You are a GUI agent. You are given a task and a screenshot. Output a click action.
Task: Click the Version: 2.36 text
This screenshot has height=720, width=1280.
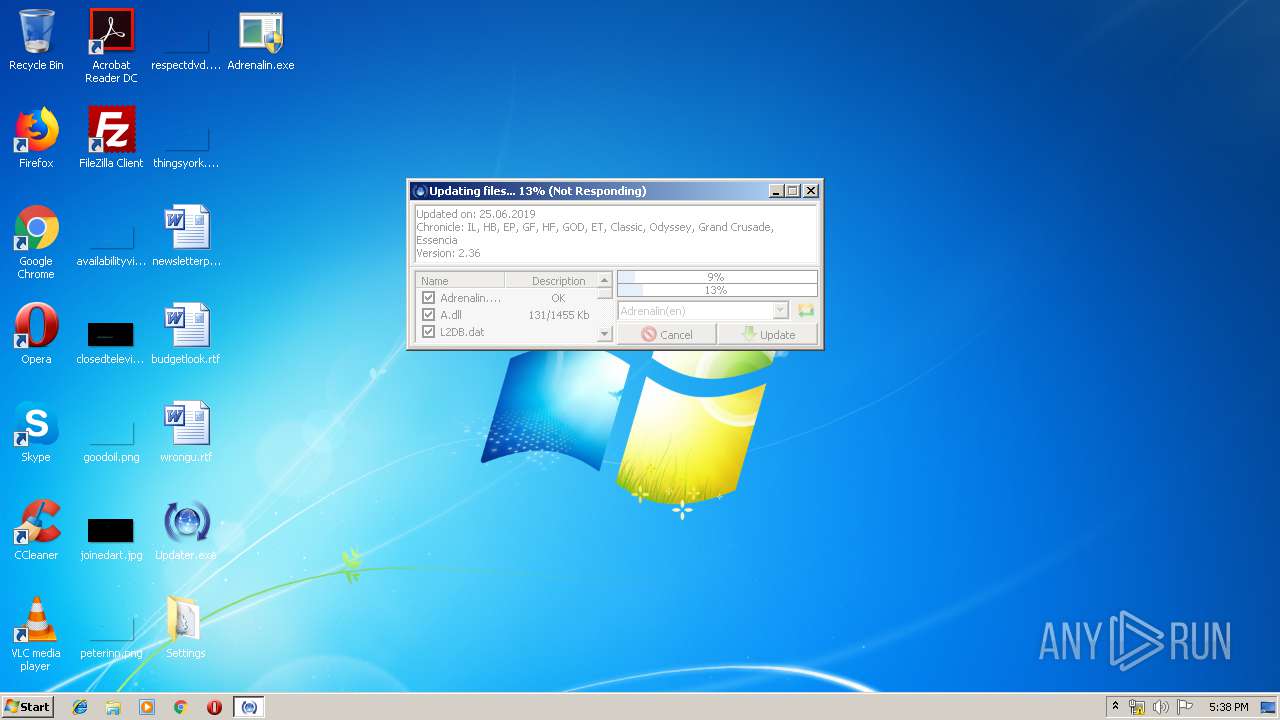coord(448,253)
